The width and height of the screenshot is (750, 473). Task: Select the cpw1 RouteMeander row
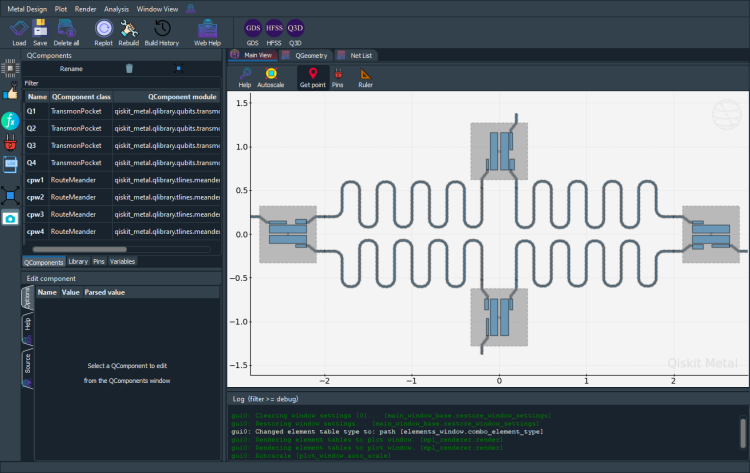122,180
